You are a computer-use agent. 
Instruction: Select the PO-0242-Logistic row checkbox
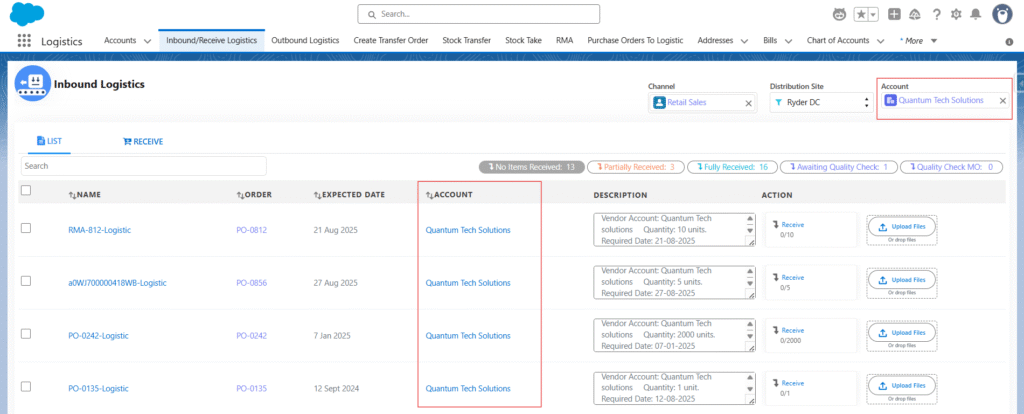(26, 334)
